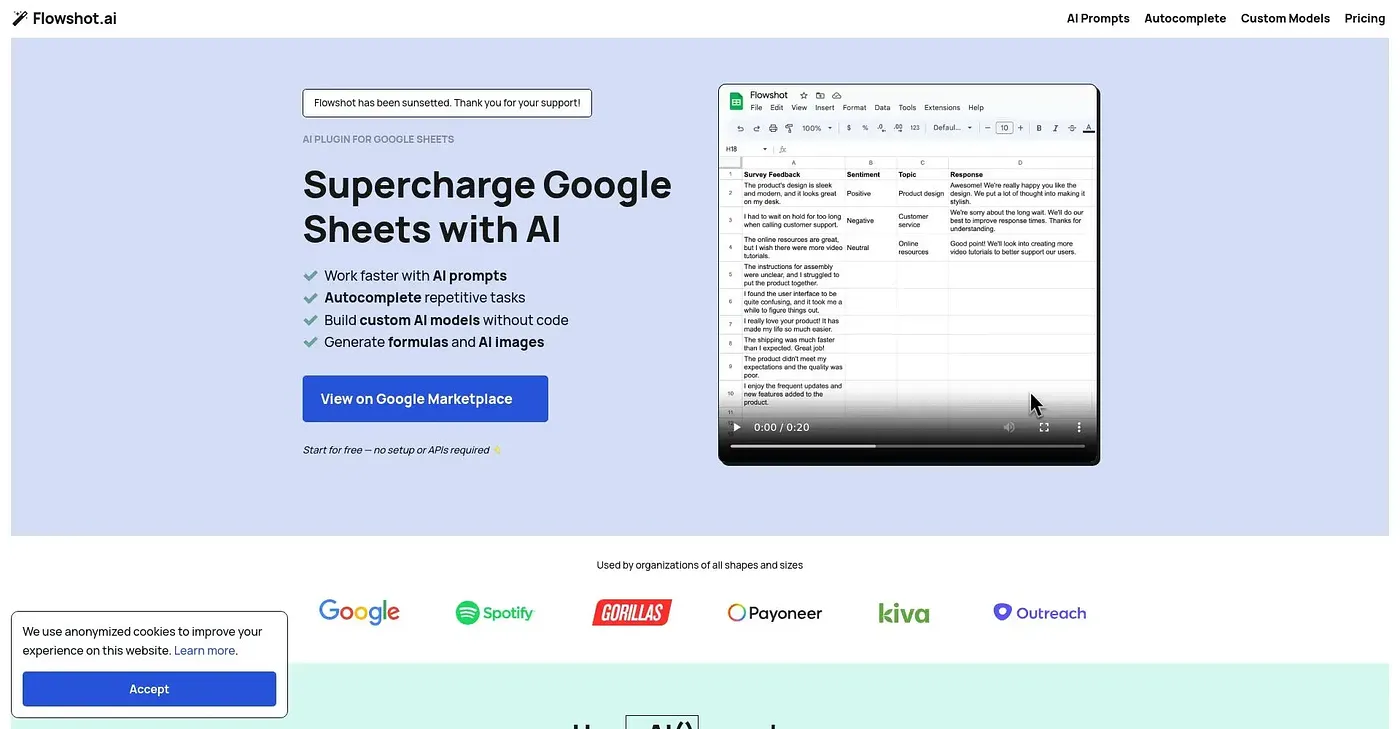Image resolution: width=1400 pixels, height=729 pixels.
Task: Click the Gorillas logo
Action: point(632,612)
